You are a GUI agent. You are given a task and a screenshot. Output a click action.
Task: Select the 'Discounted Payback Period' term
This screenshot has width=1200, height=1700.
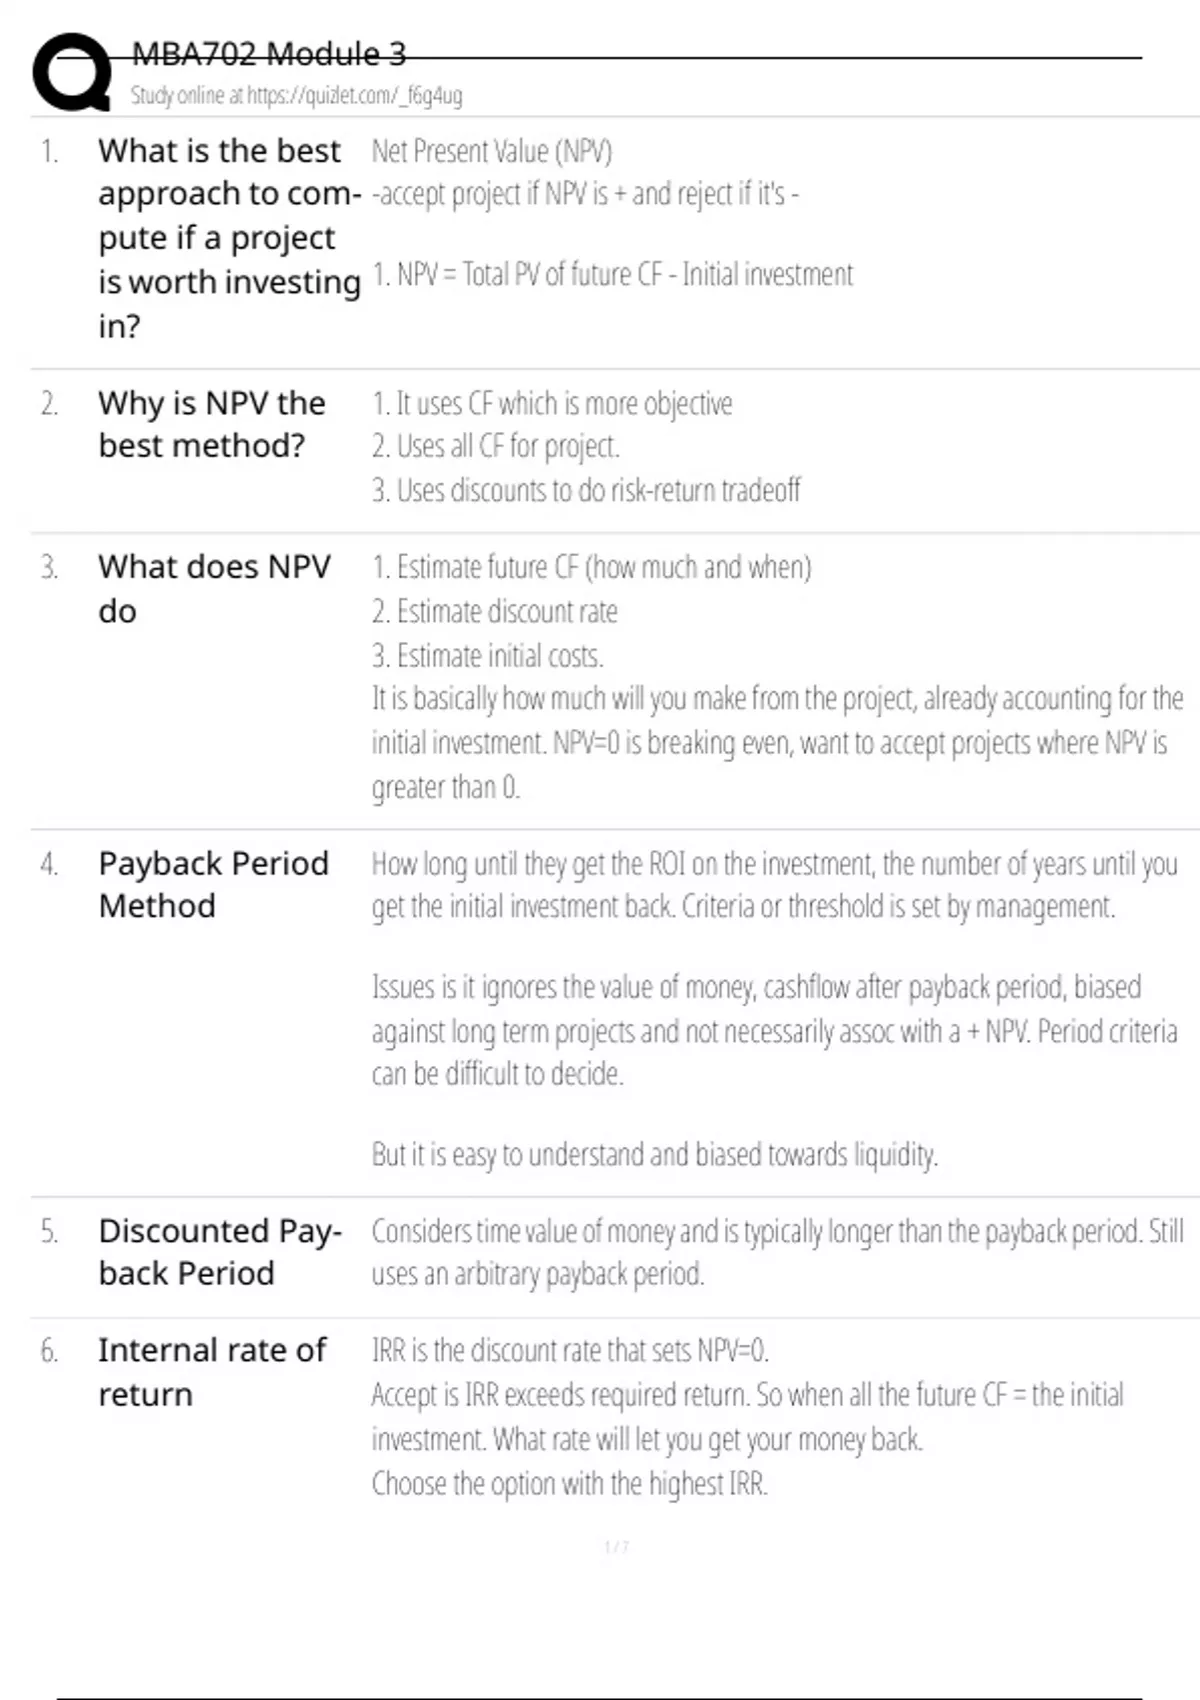pyautogui.click(x=220, y=1251)
